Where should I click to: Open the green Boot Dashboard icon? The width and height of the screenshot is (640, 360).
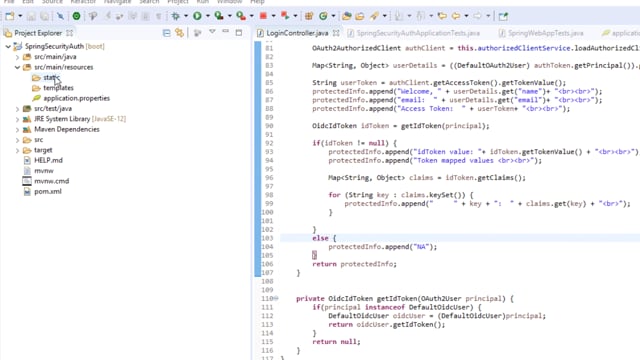coord(76,16)
